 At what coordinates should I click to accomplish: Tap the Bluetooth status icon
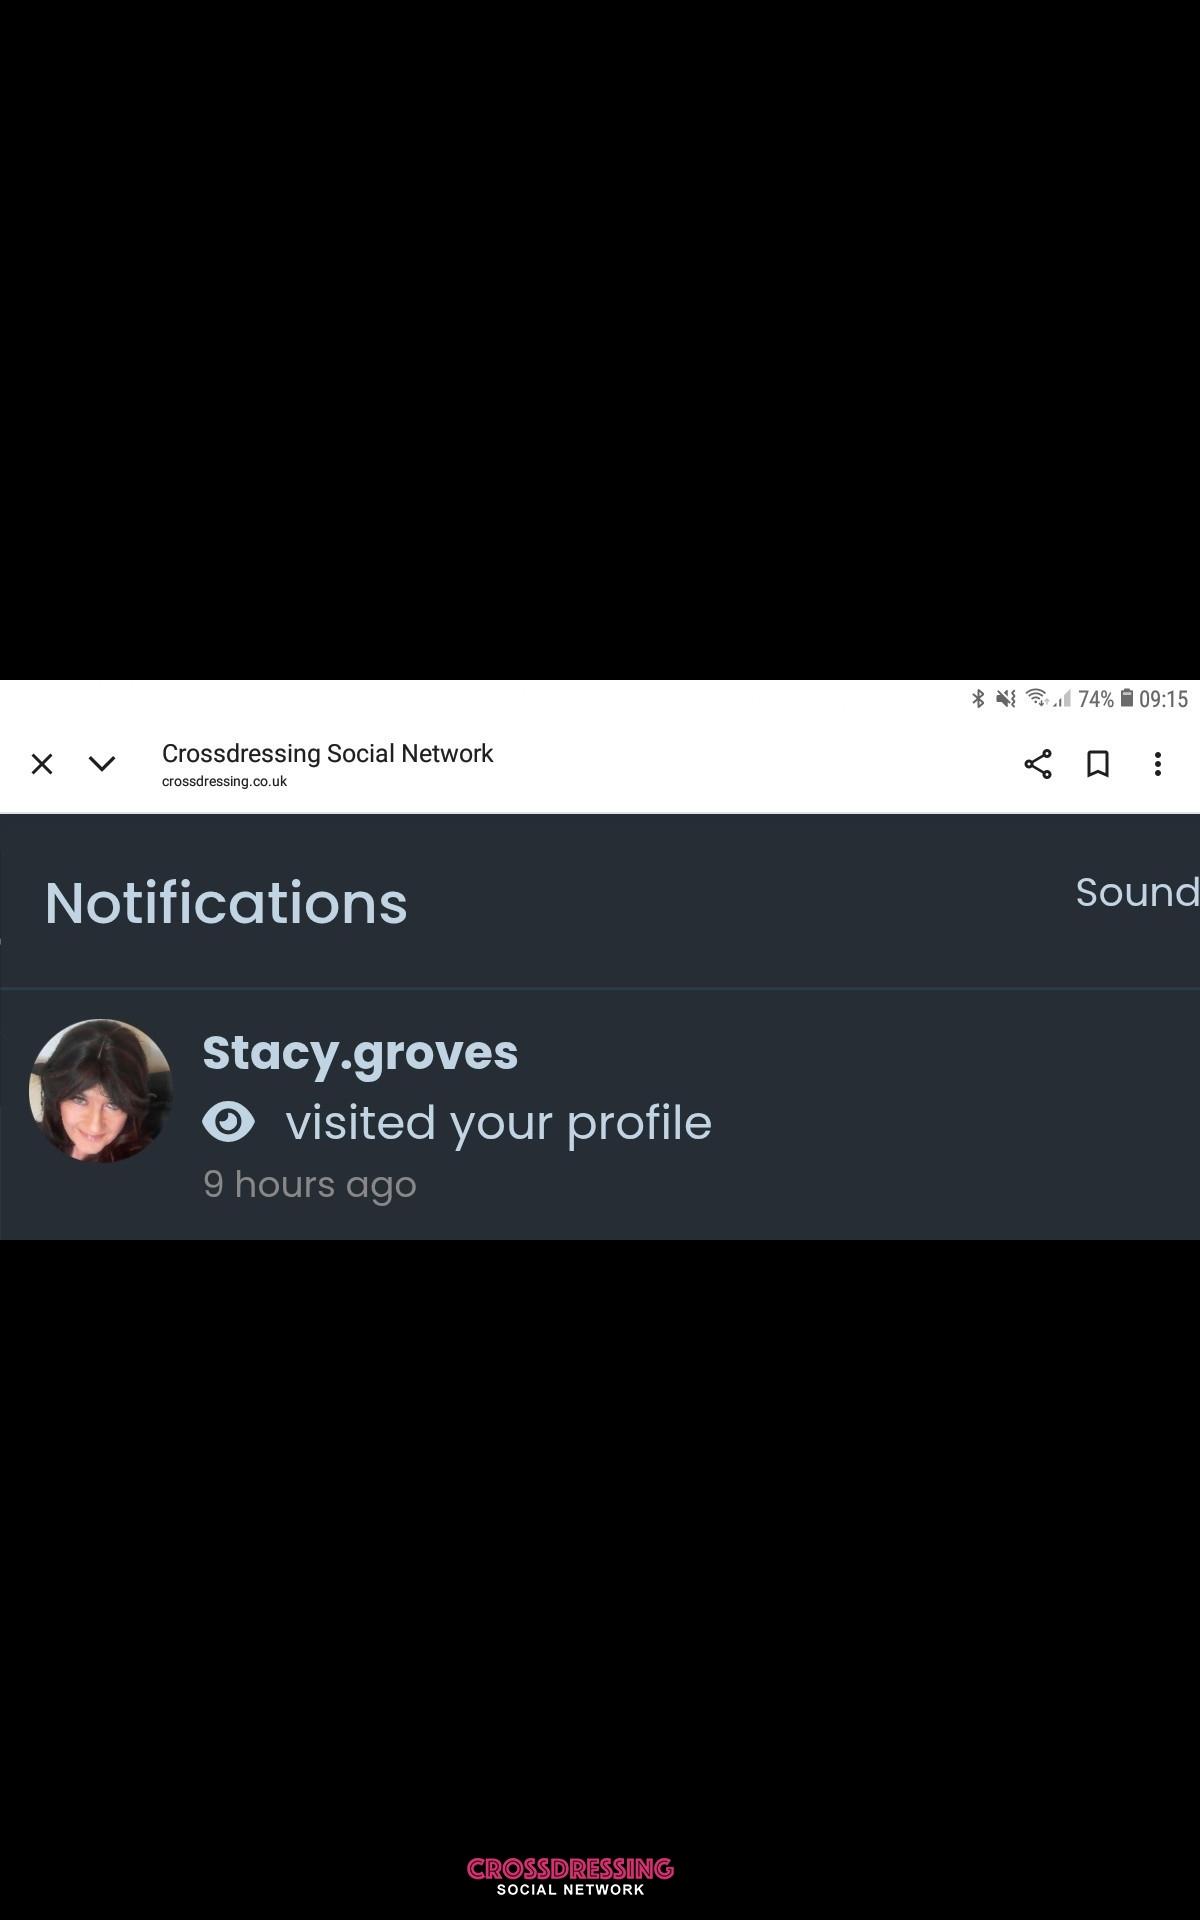978,698
